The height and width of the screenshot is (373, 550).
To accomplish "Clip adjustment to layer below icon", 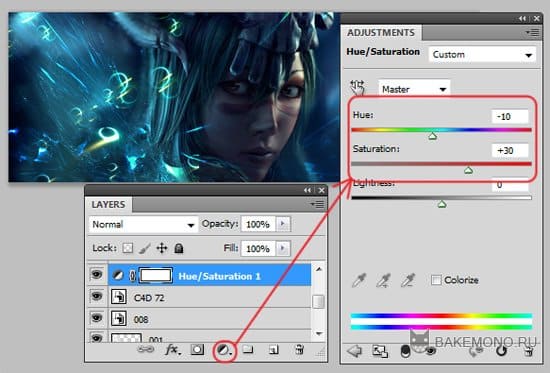I will pos(405,351).
